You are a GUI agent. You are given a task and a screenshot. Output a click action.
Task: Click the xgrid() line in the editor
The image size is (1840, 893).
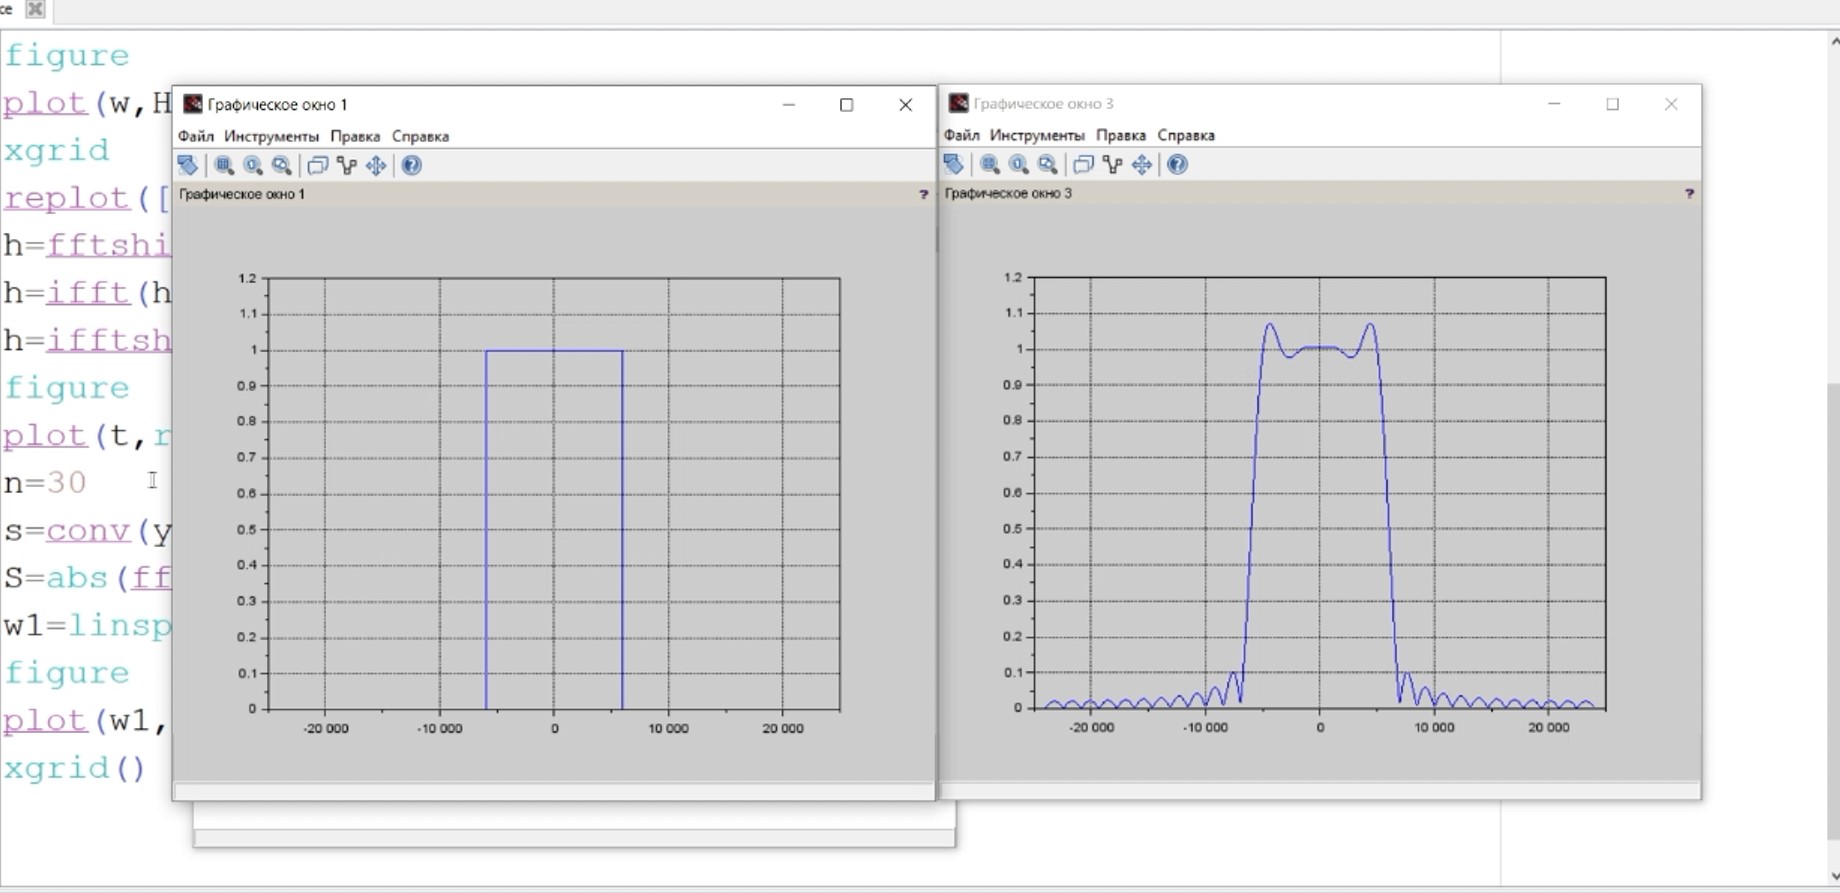[75, 768]
